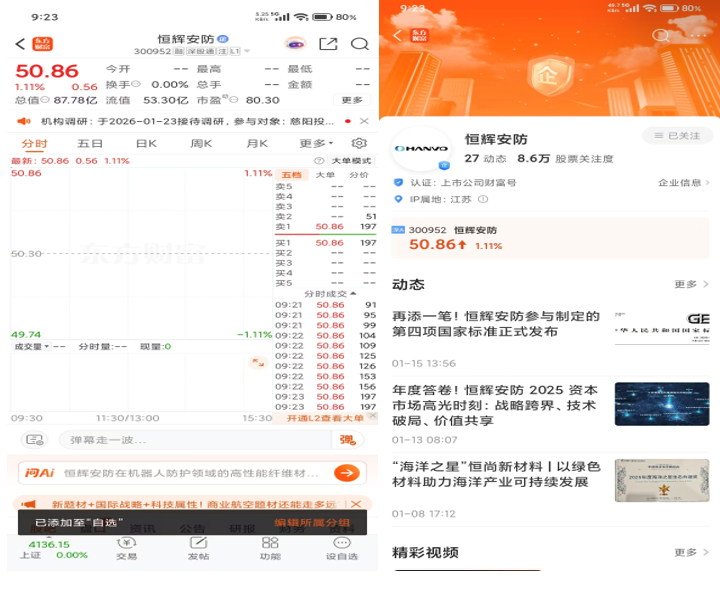
Task: Tap the 卖1 50.86 order row
Action: pos(326,226)
